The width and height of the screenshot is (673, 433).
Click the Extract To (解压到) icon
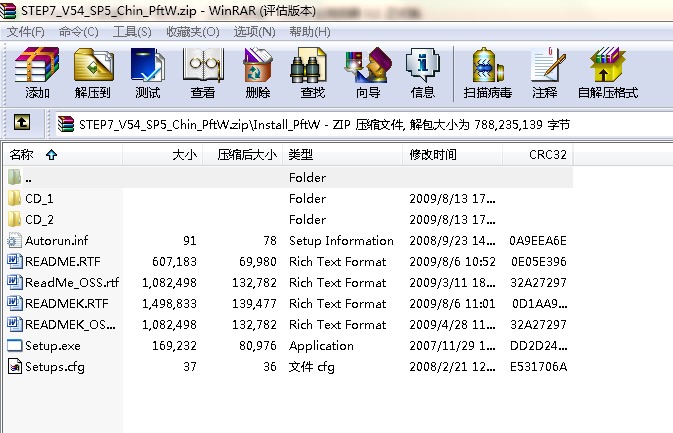click(93, 73)
